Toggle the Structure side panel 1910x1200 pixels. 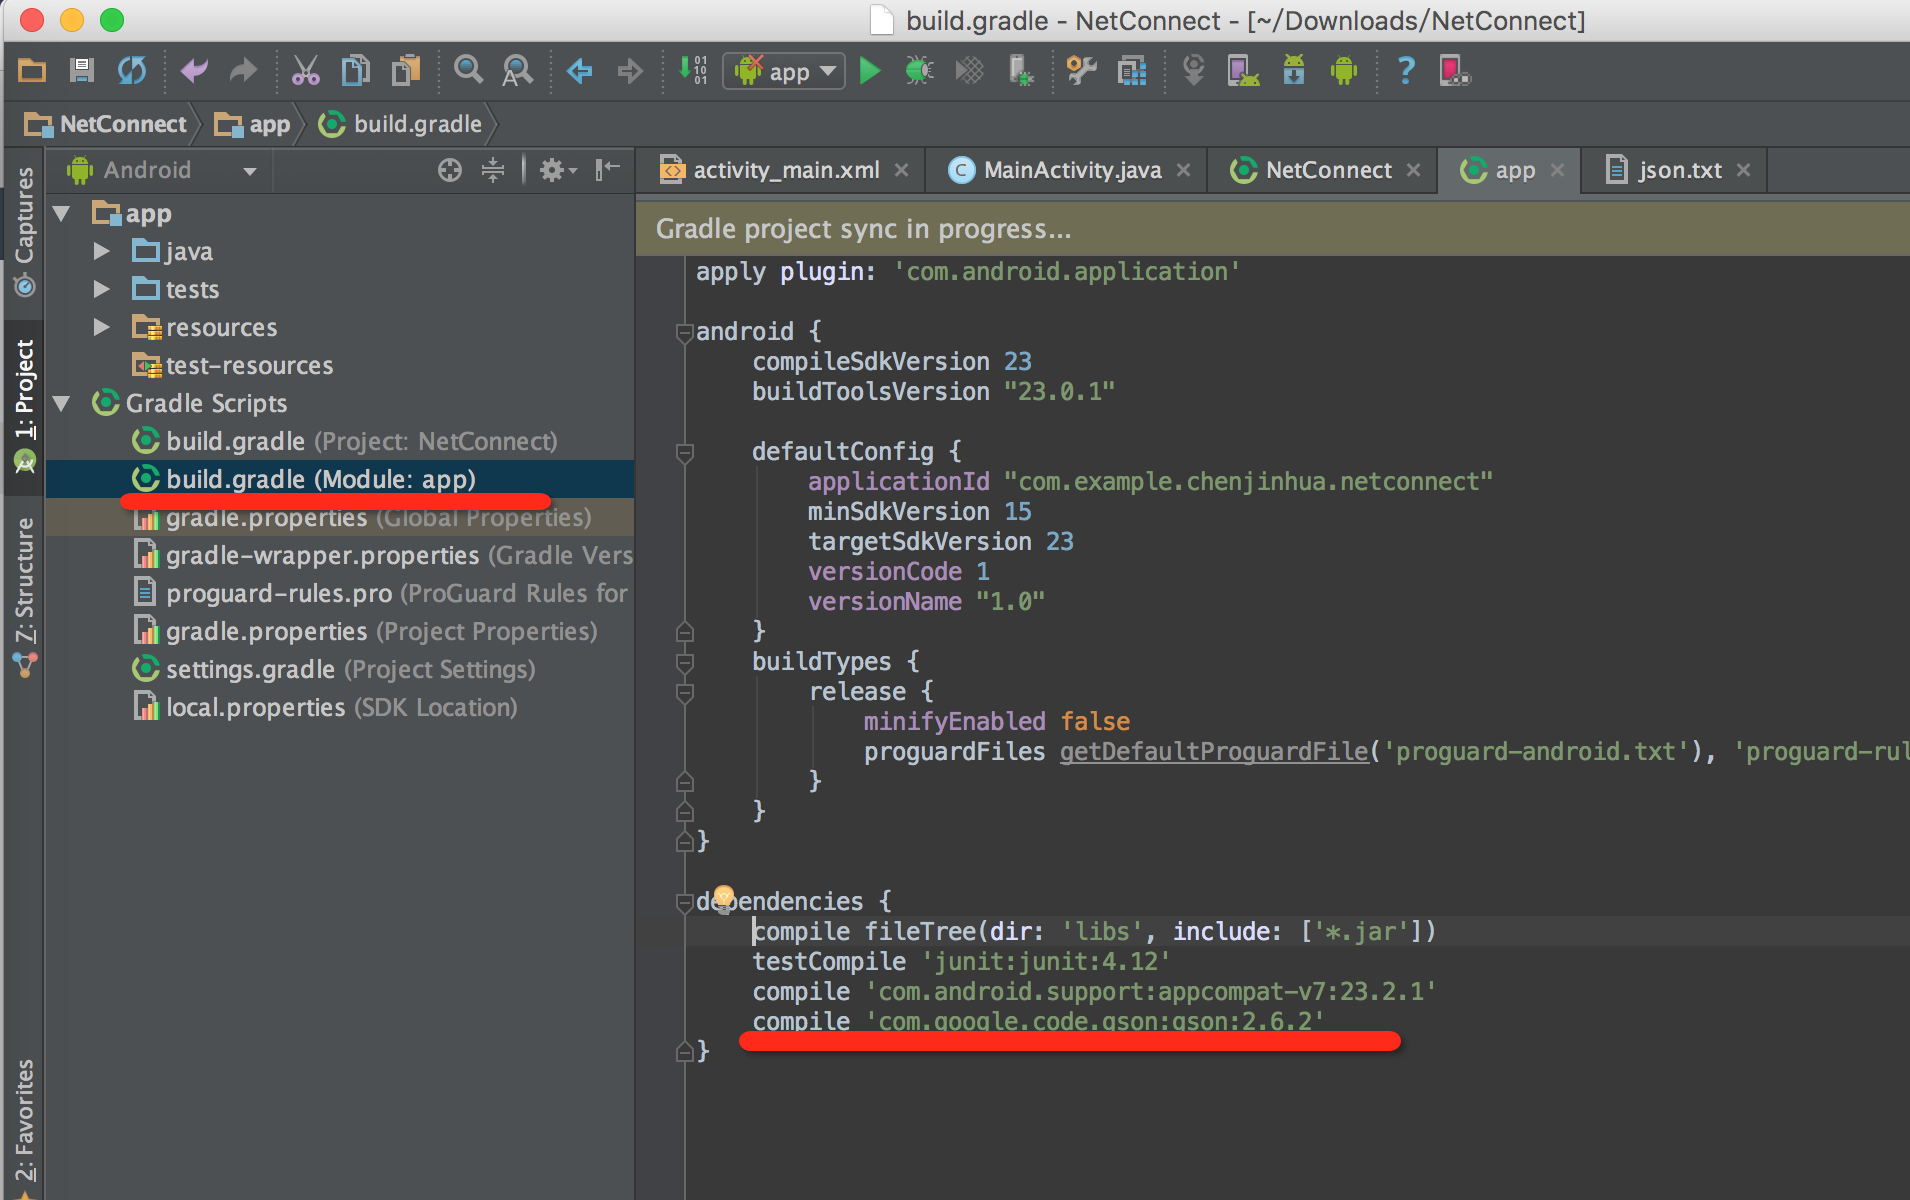tap(24, 597)
